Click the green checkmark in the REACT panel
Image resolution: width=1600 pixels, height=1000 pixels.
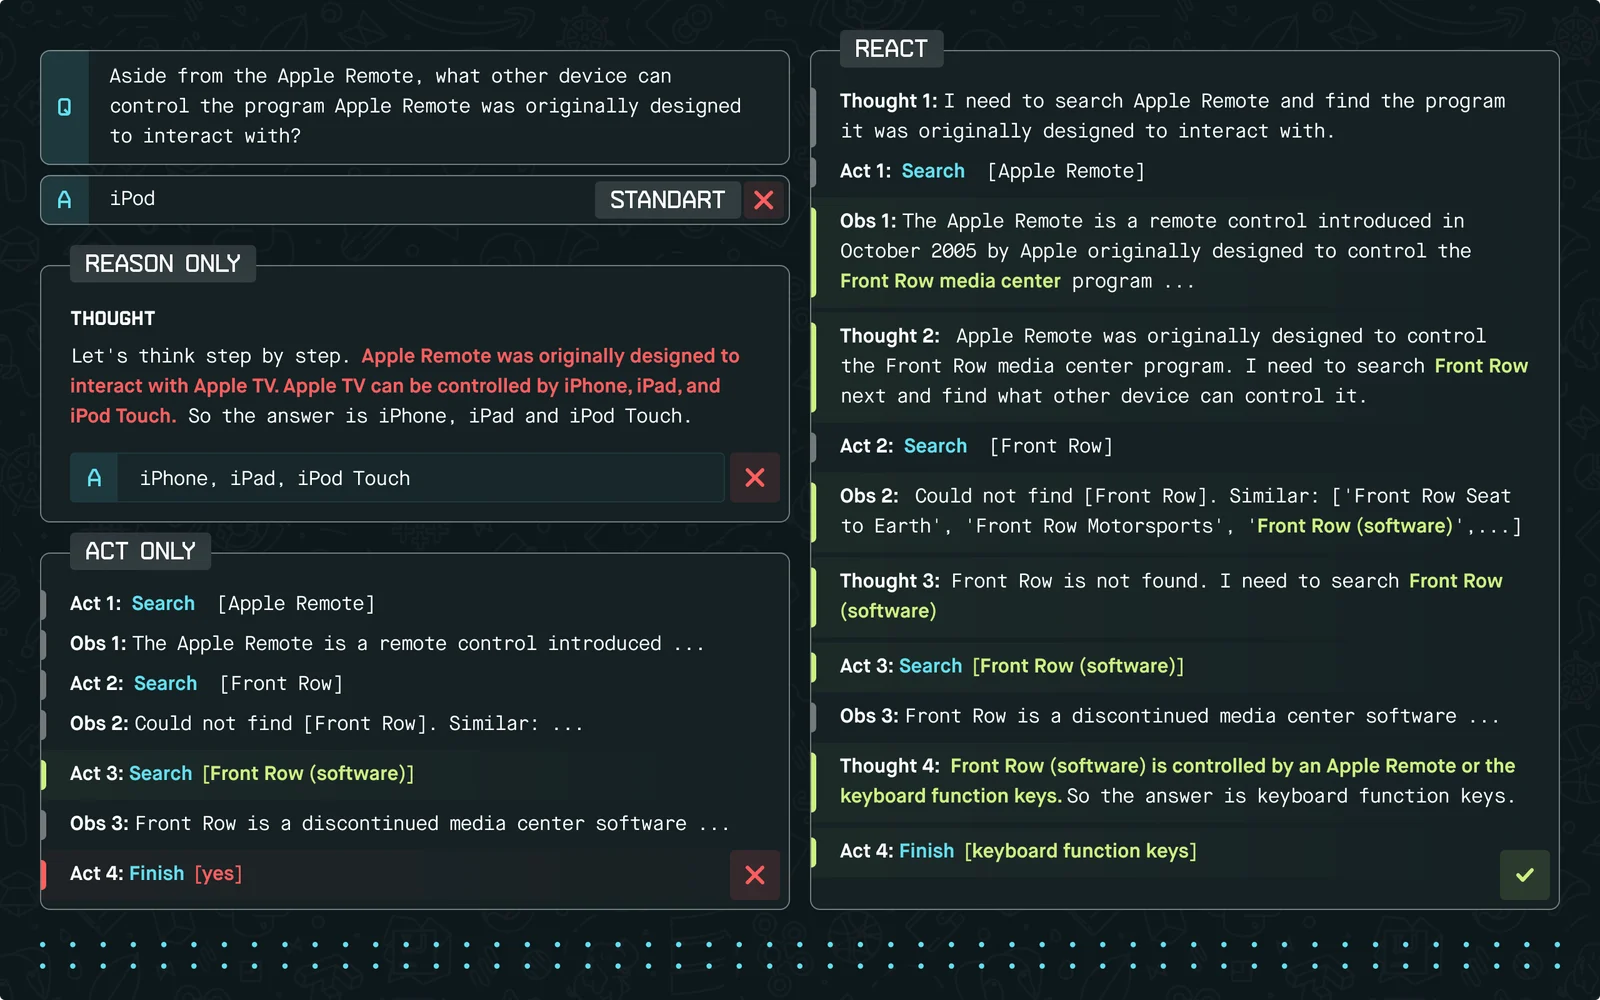coord(1525,875)
